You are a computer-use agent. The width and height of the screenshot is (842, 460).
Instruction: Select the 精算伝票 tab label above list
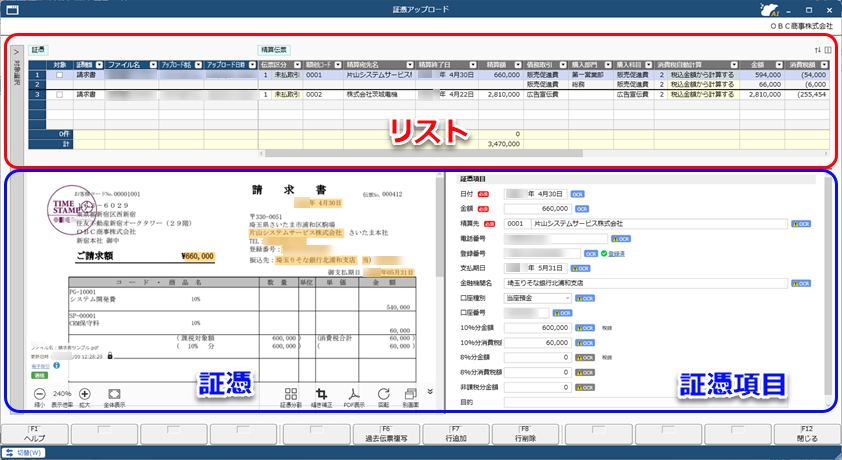[x=273, y=50]
